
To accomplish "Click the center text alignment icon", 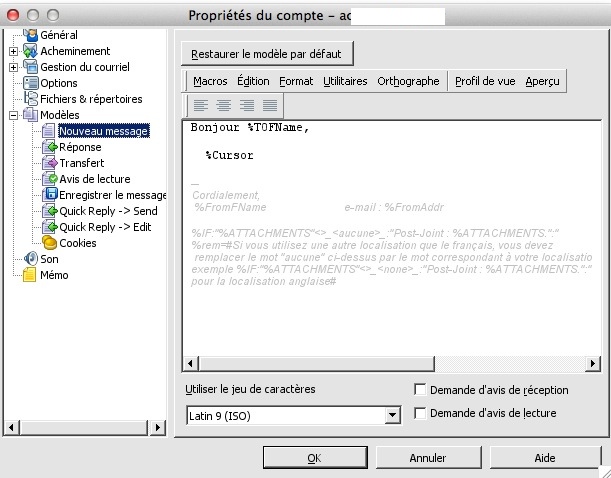I will pyautogui.click(x=223, y=105).
